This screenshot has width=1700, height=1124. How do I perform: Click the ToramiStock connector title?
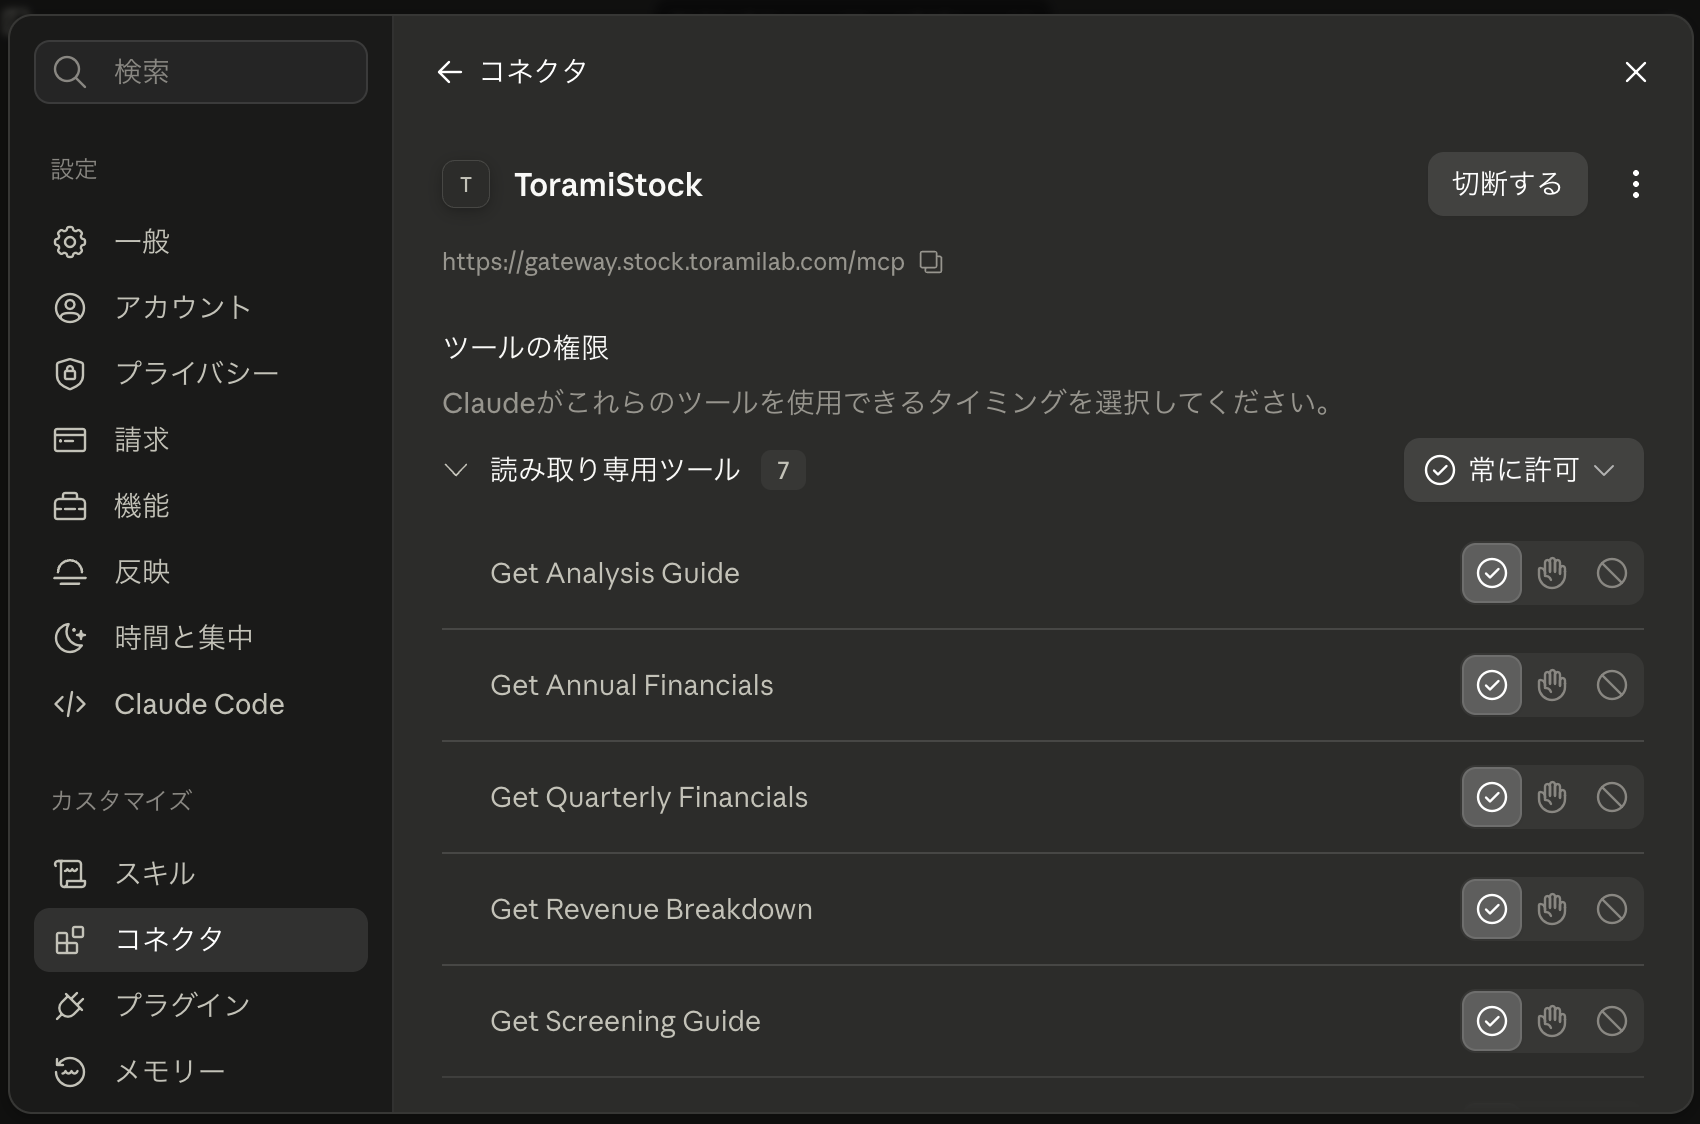click(x=608, y=184)
